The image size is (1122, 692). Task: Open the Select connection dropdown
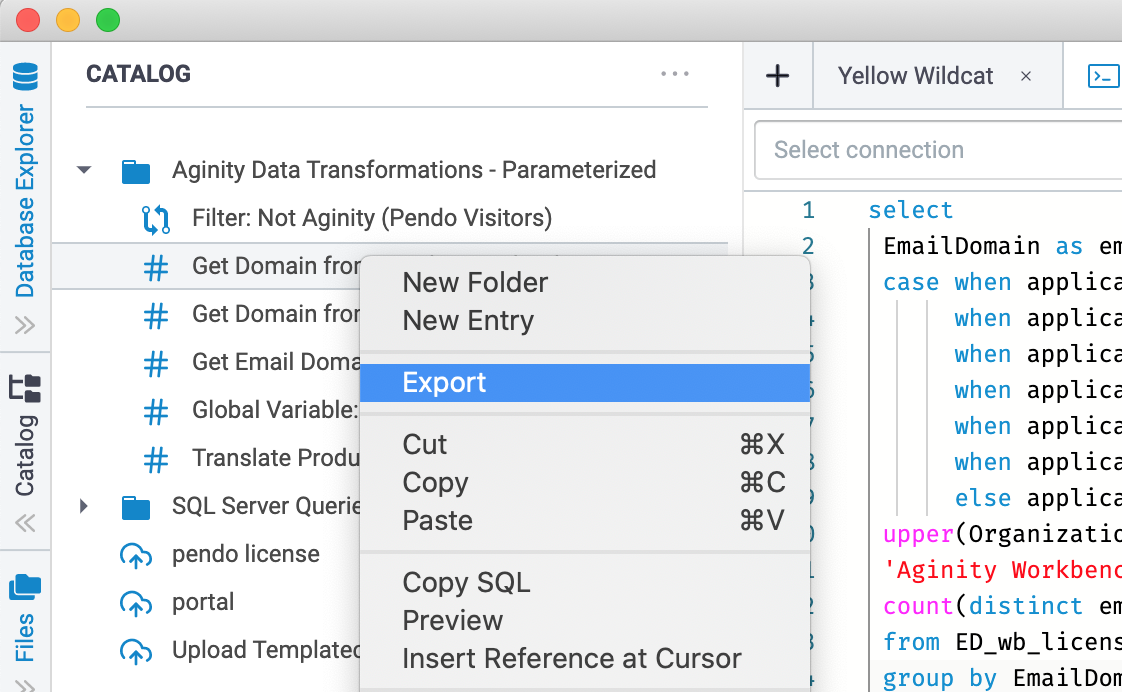(x=937, y=150)
